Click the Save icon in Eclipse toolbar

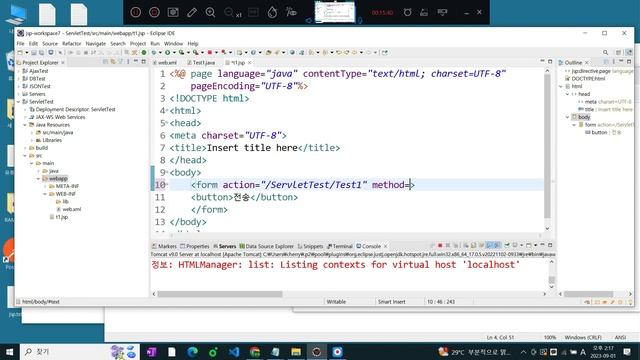34,52
